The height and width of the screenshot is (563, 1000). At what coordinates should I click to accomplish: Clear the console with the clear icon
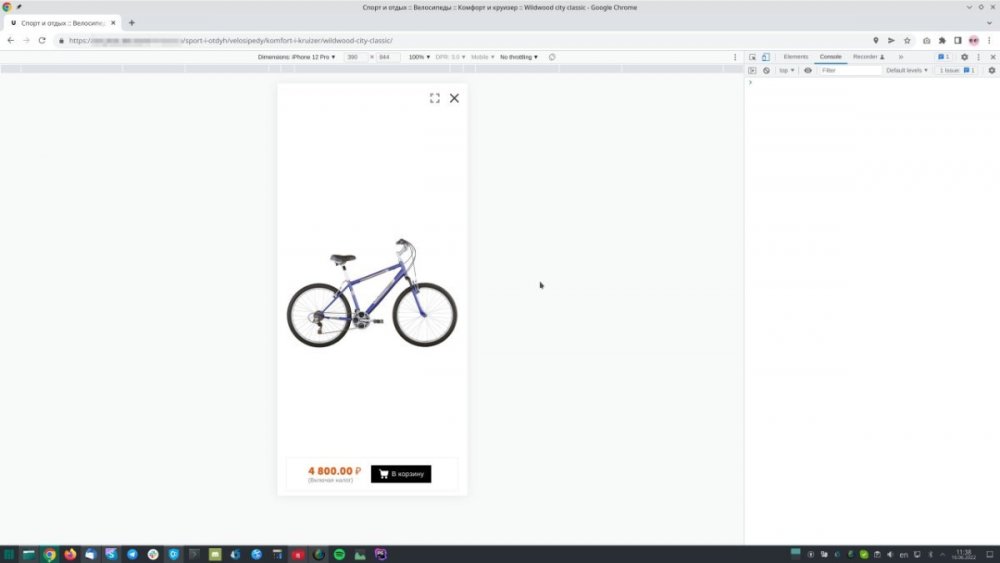pos(766,71)
